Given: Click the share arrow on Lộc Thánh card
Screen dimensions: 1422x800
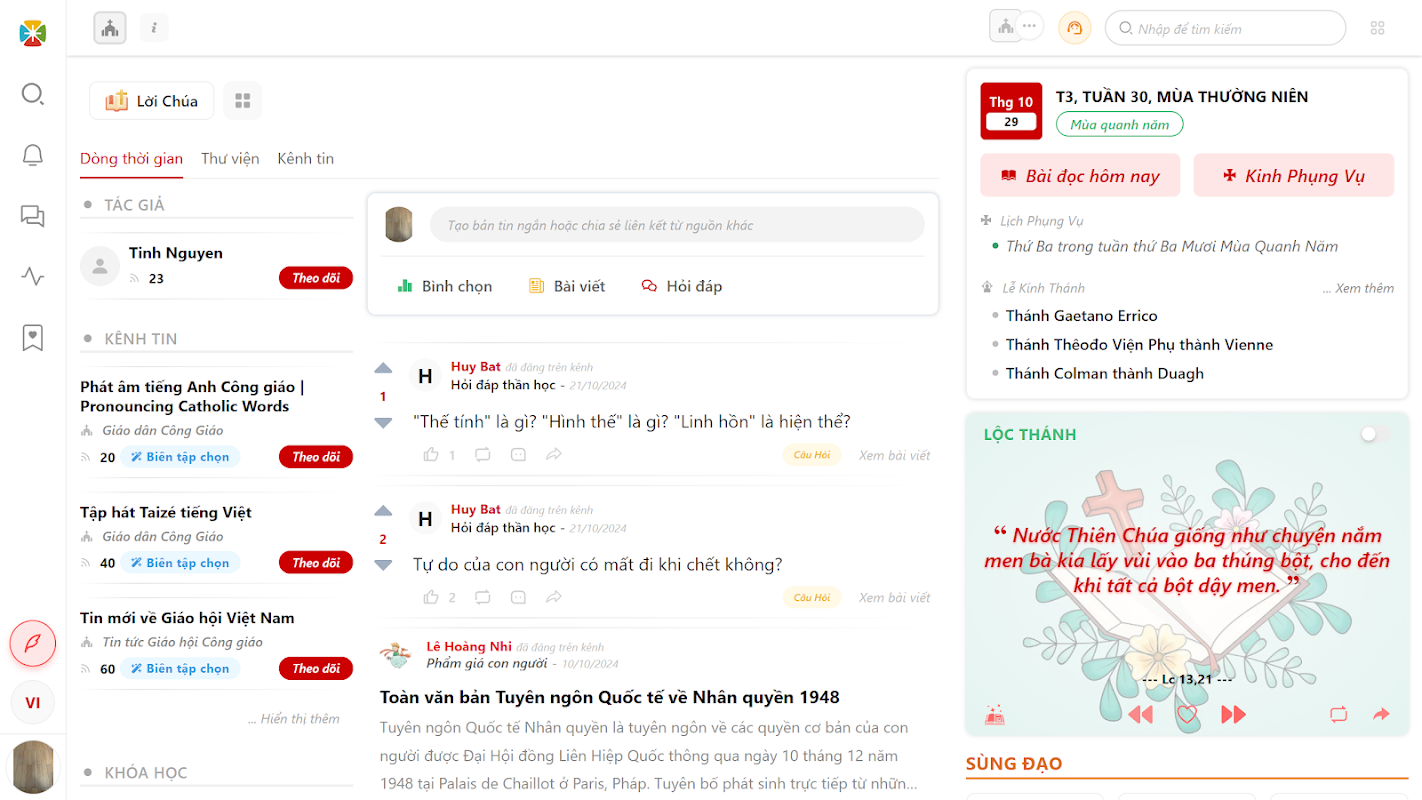Looking at the screenshot, I should click(1382, 714).
